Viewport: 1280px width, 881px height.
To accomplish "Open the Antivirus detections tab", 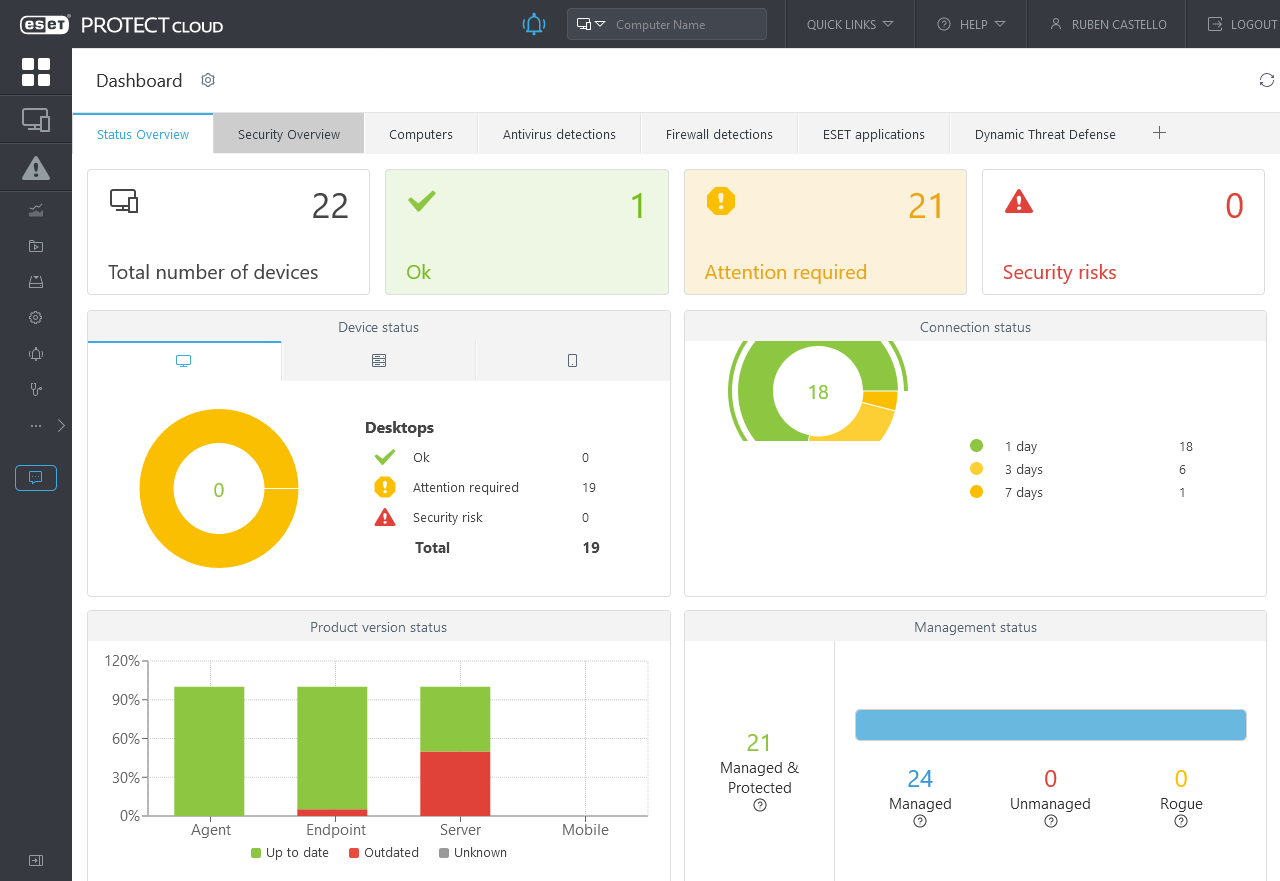I will (559, 134).
